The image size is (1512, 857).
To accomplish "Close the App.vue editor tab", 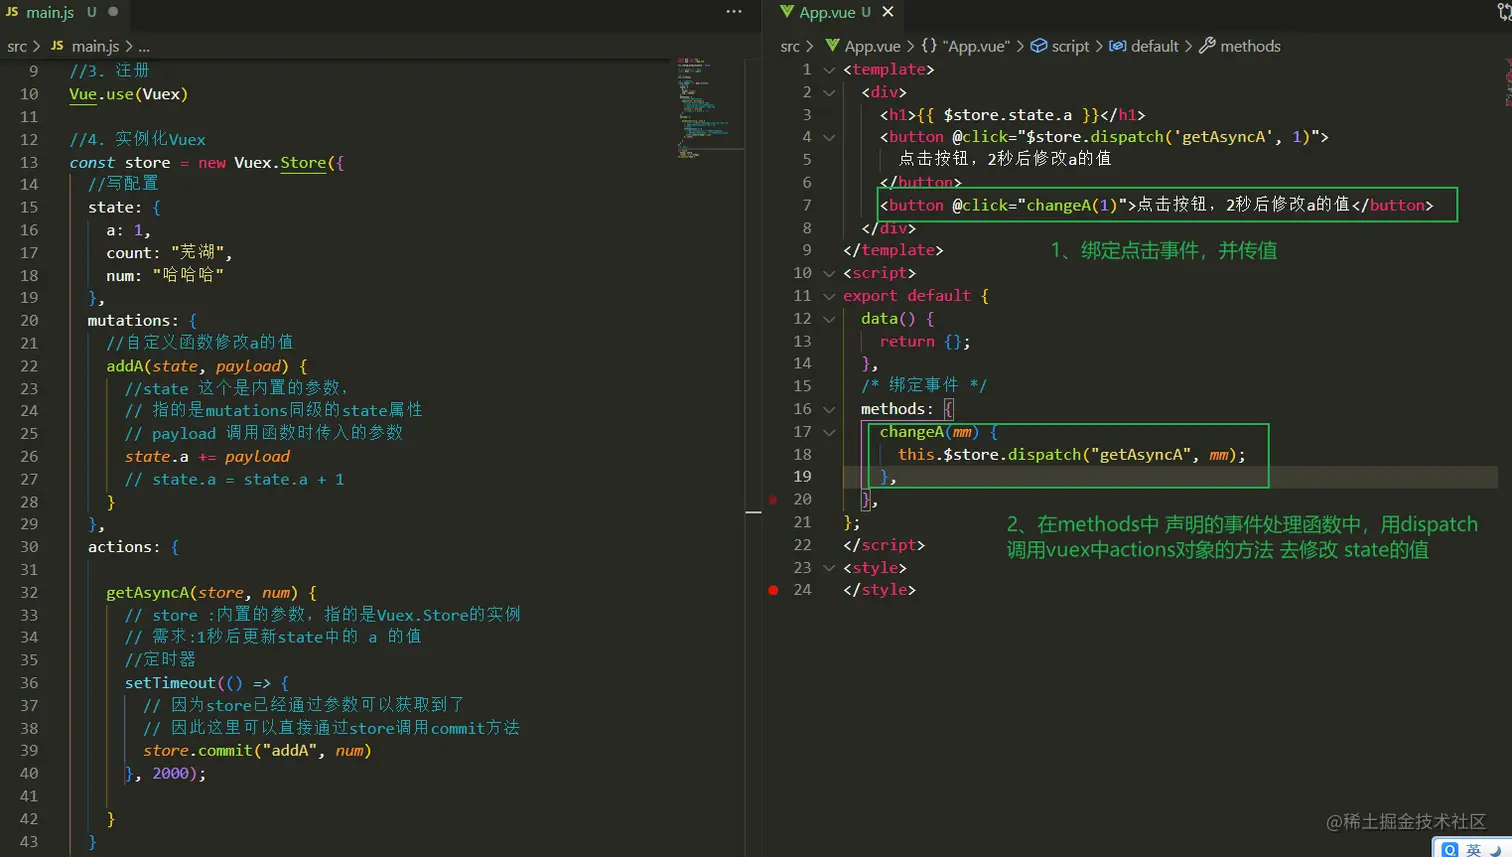I will [888, 12].
